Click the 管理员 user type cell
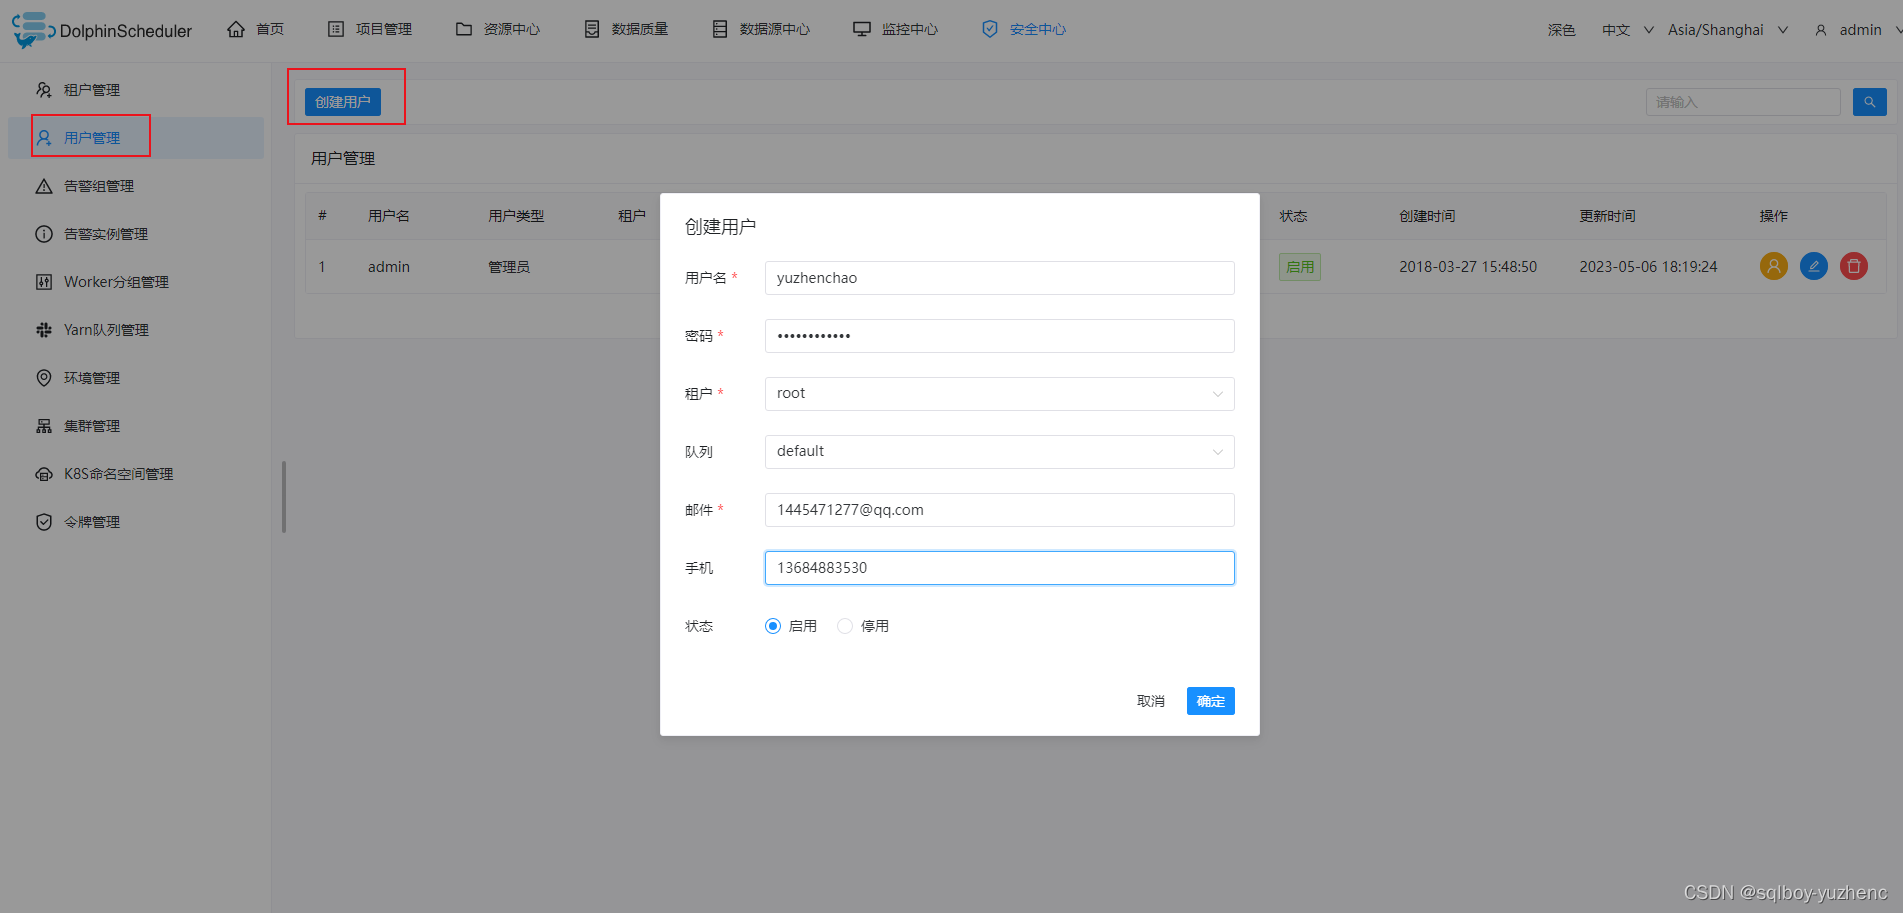Screen dimensions: 1903x913 pos(509,267)
